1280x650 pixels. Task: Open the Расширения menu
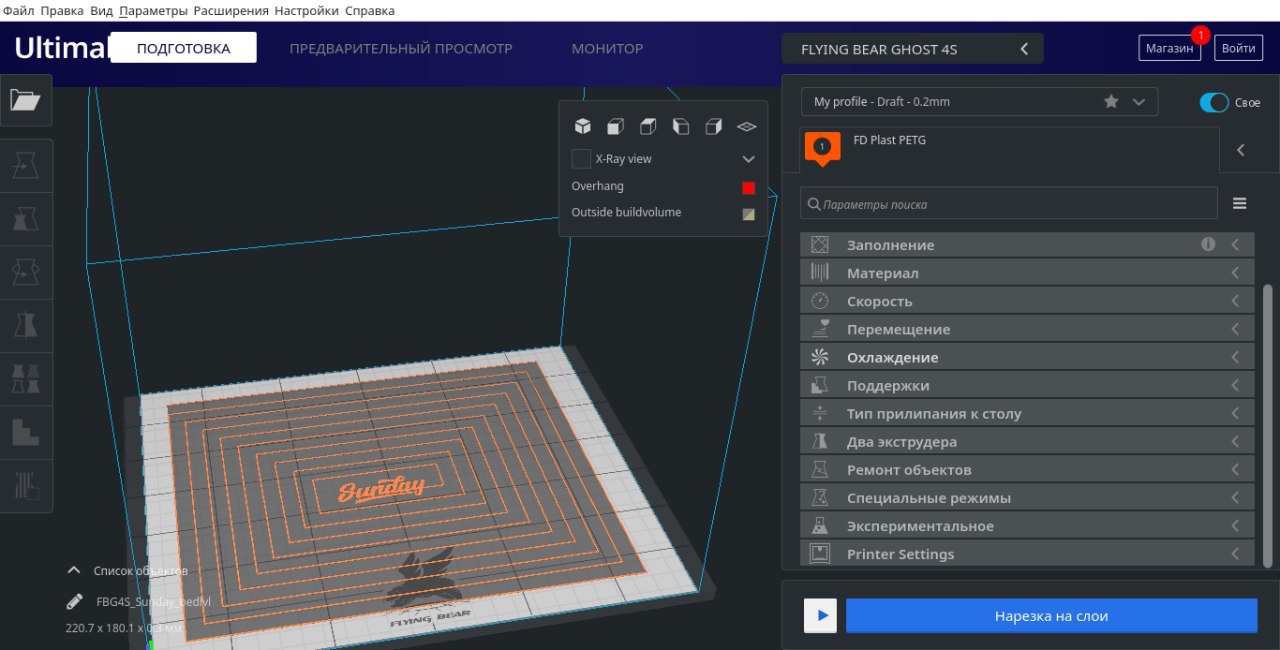(231, 10)
